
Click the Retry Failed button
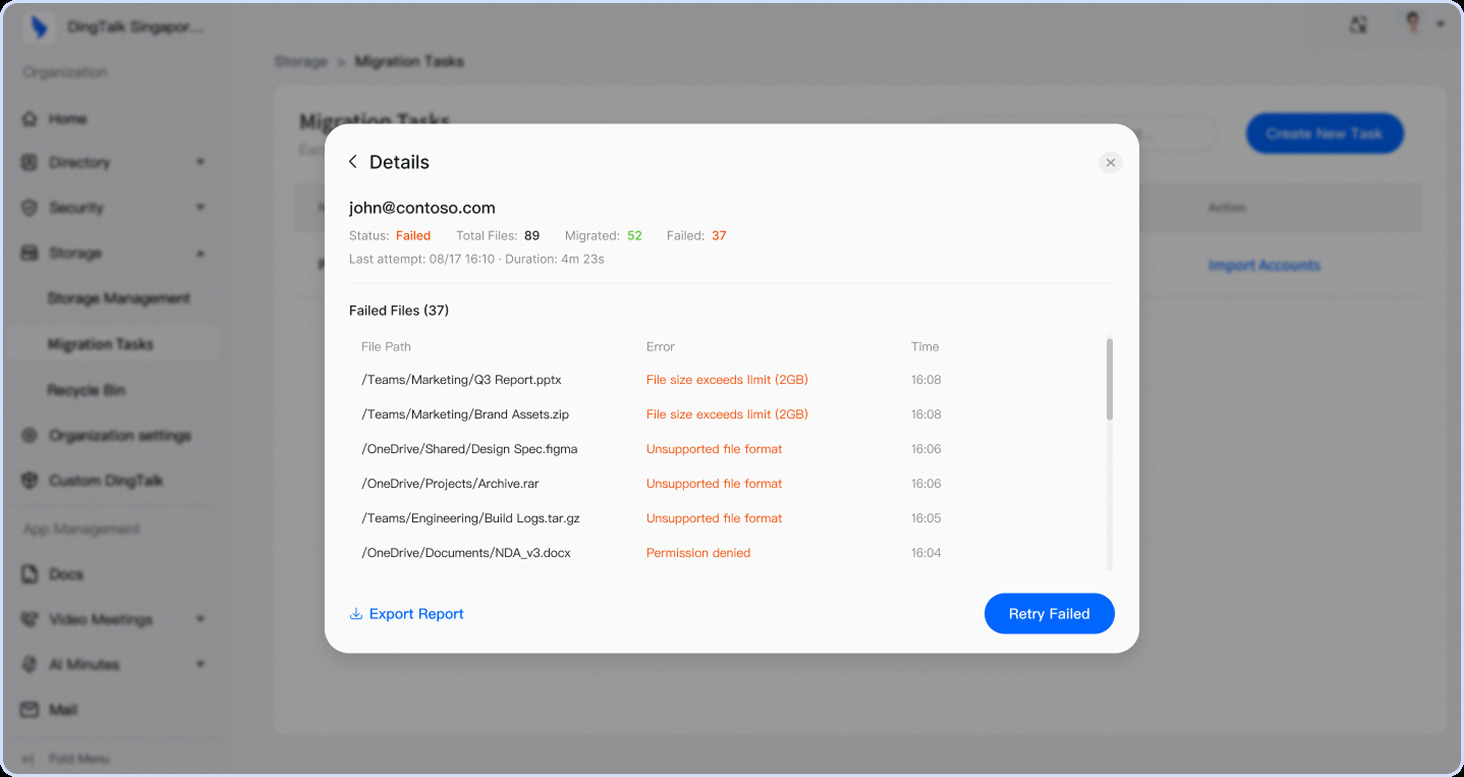1049,614
